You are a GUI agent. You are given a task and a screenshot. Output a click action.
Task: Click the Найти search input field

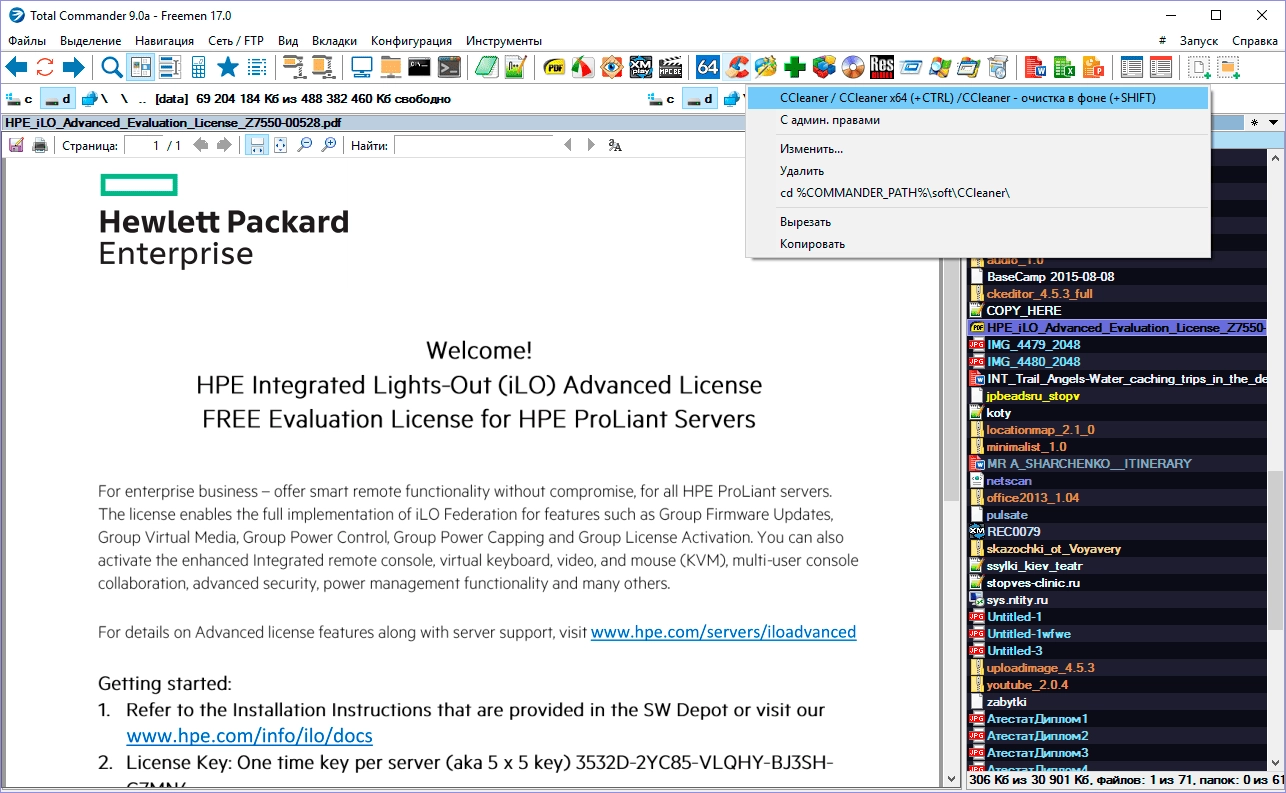[x=473, y=145]
